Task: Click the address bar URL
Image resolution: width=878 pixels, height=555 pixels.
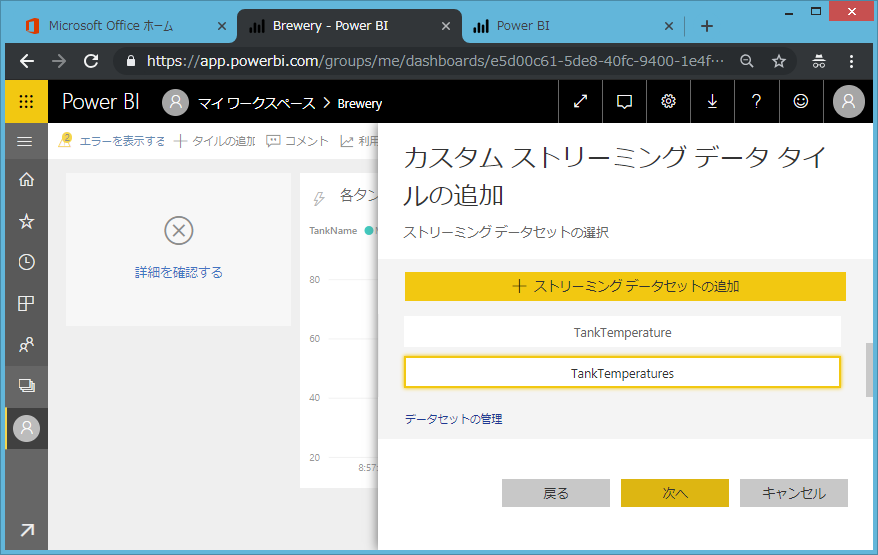Action: (435, 61)
